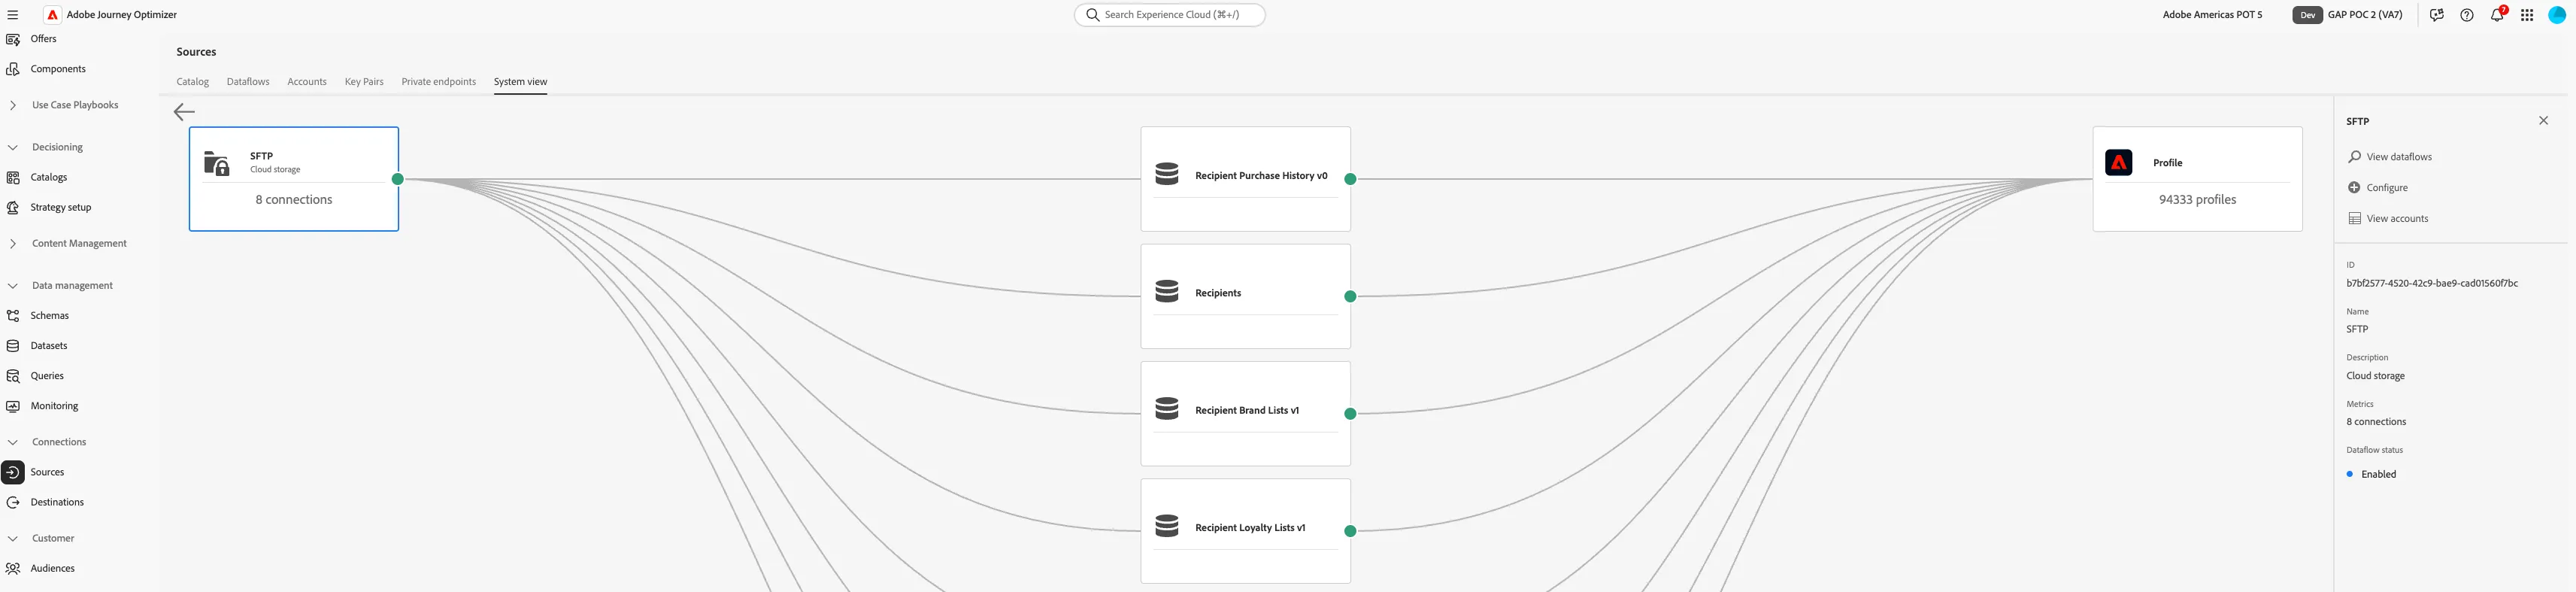Open the hamburger navigation menu

tap(13, 15)
